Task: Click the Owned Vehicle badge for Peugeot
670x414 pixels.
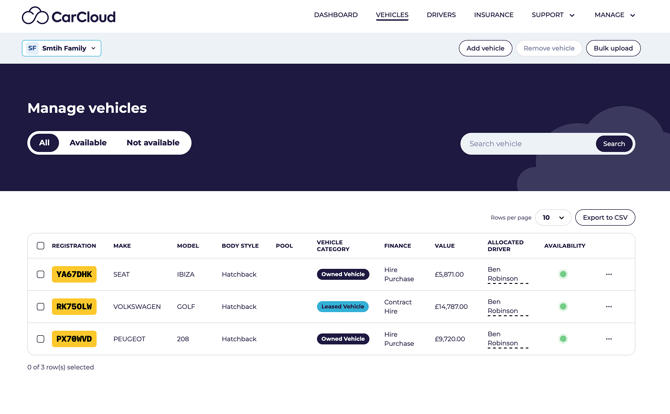Action: click(x=343, y=339)
